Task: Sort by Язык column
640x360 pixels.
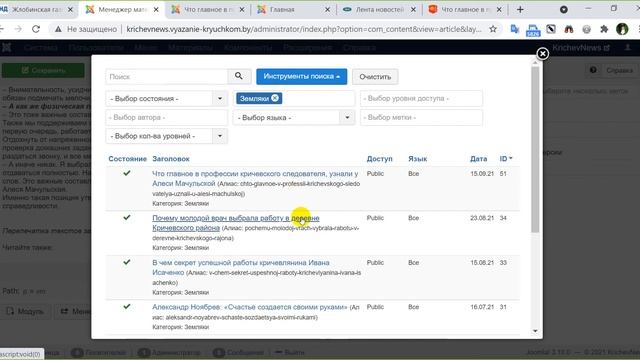Action: click(418, 159)
